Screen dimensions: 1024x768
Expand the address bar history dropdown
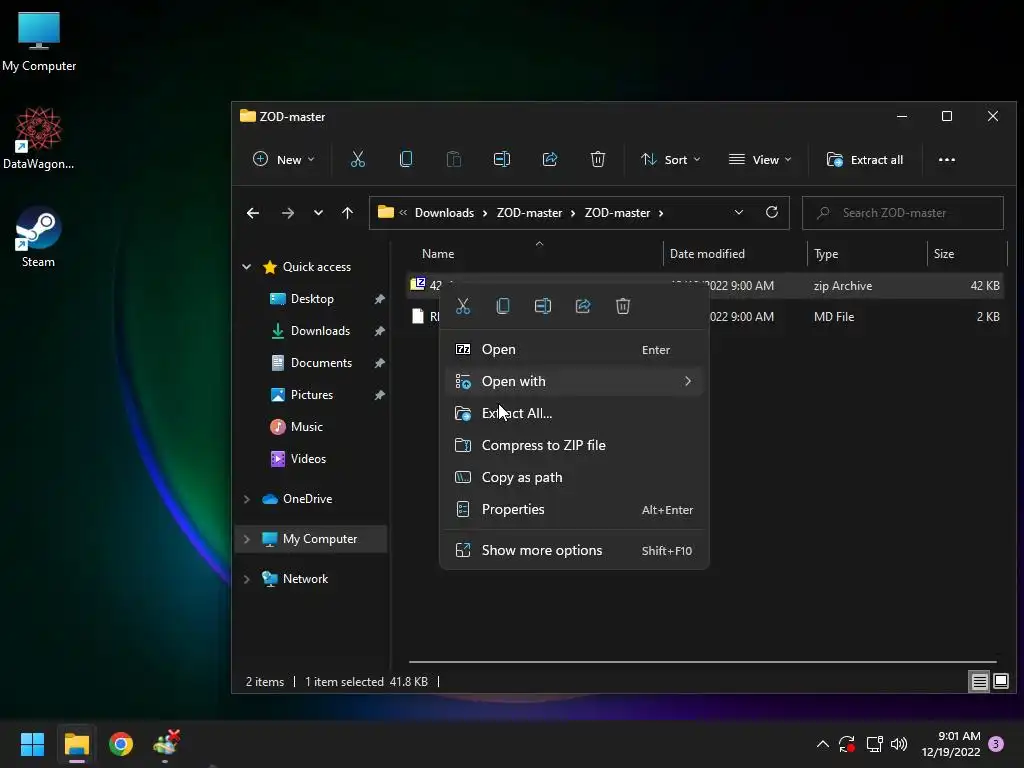pos(739,212)
